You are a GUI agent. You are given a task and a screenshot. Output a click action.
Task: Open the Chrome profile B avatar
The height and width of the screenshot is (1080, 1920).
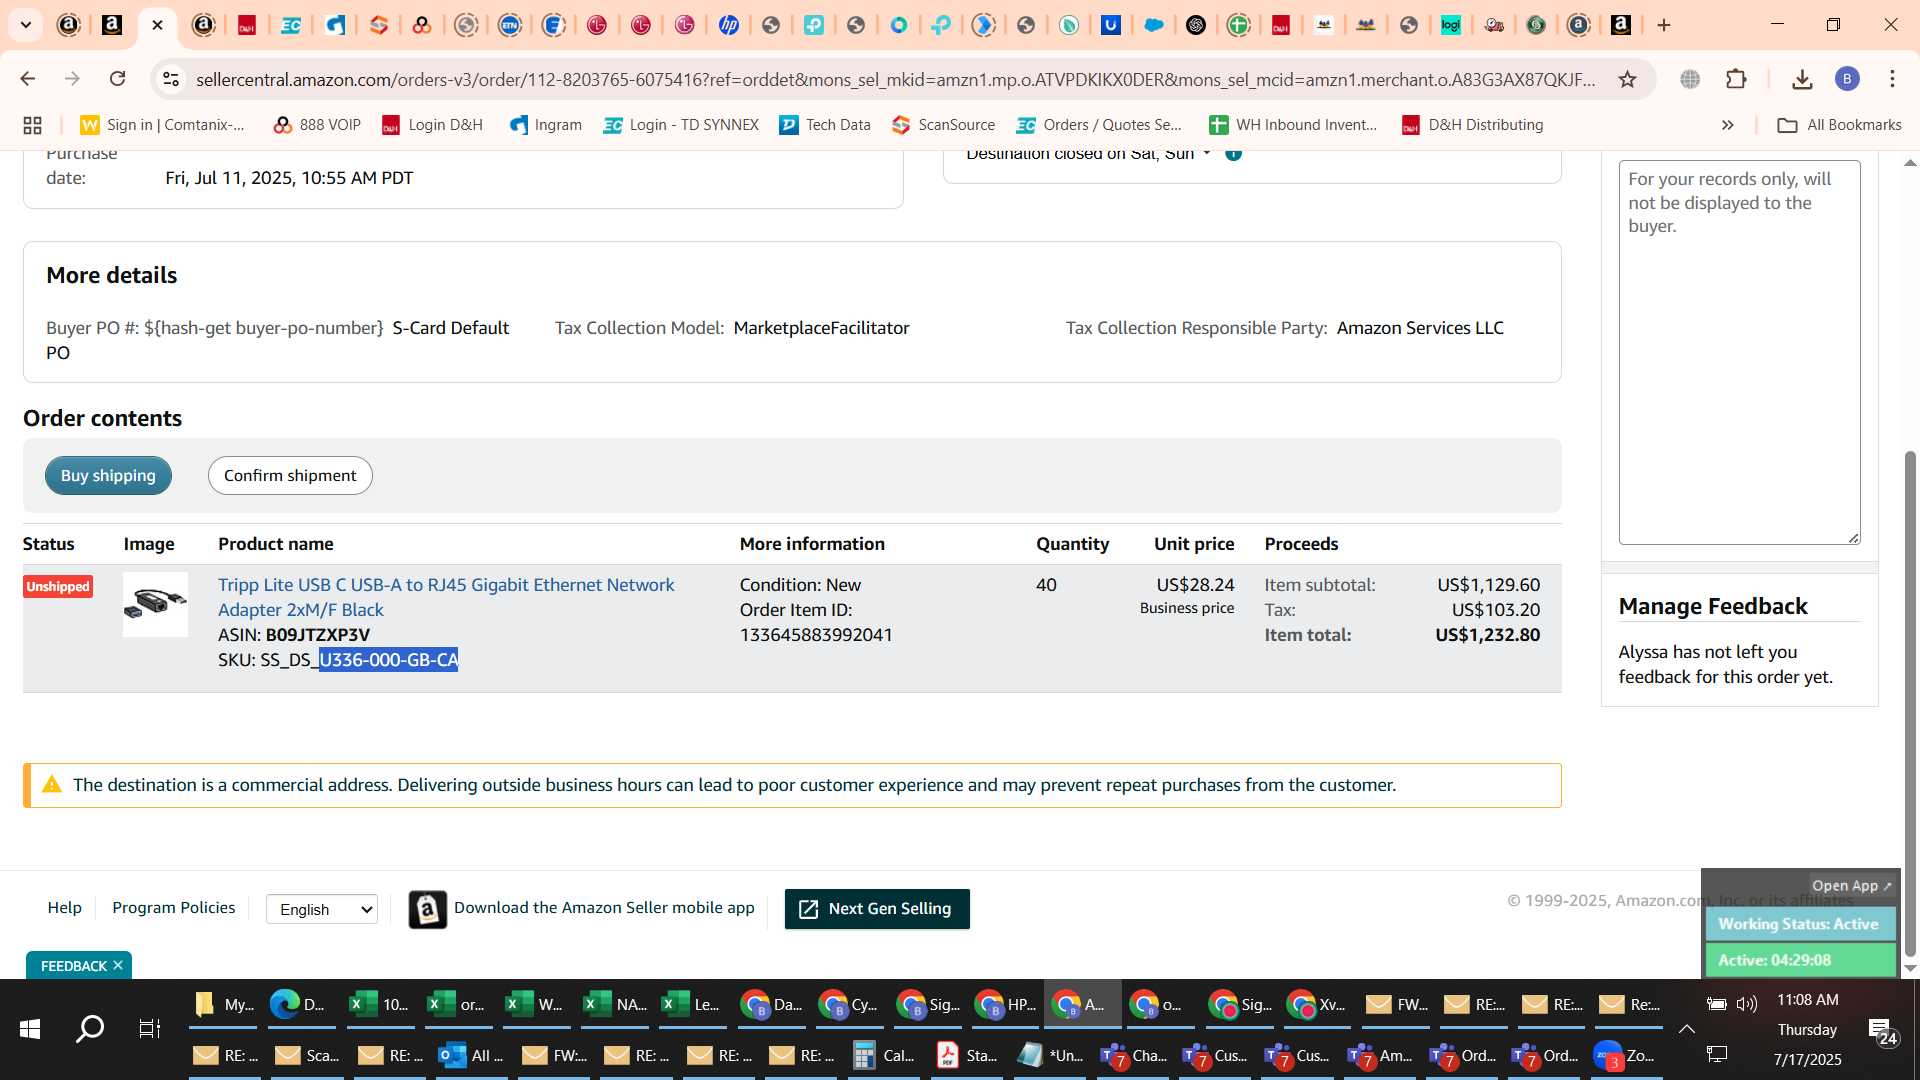1847,79
